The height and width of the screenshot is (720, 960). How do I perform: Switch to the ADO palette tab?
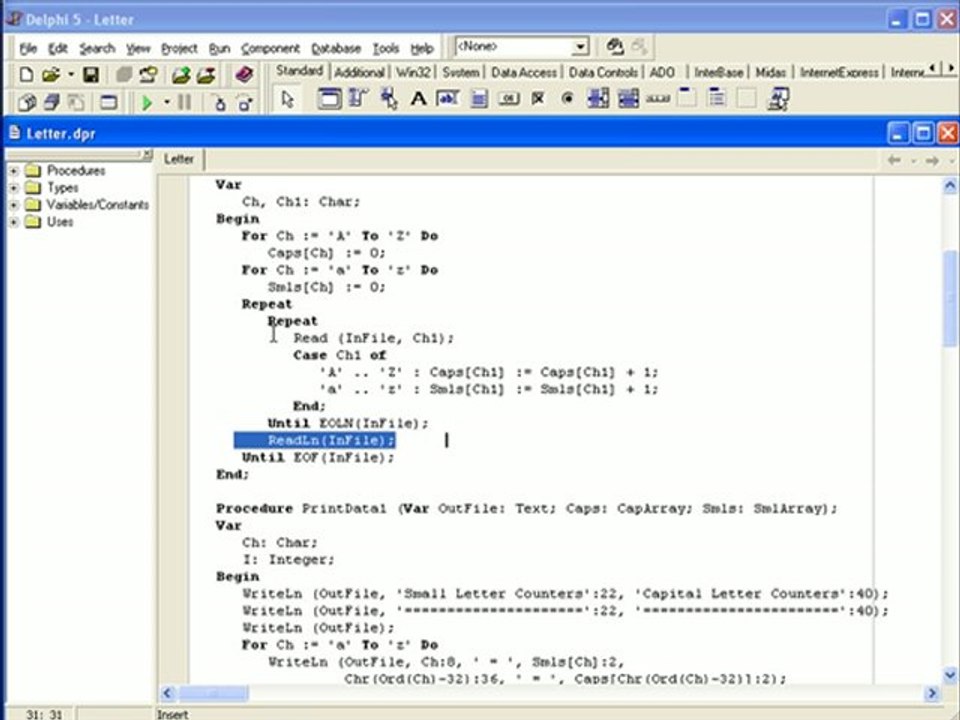tap(662, 72)
